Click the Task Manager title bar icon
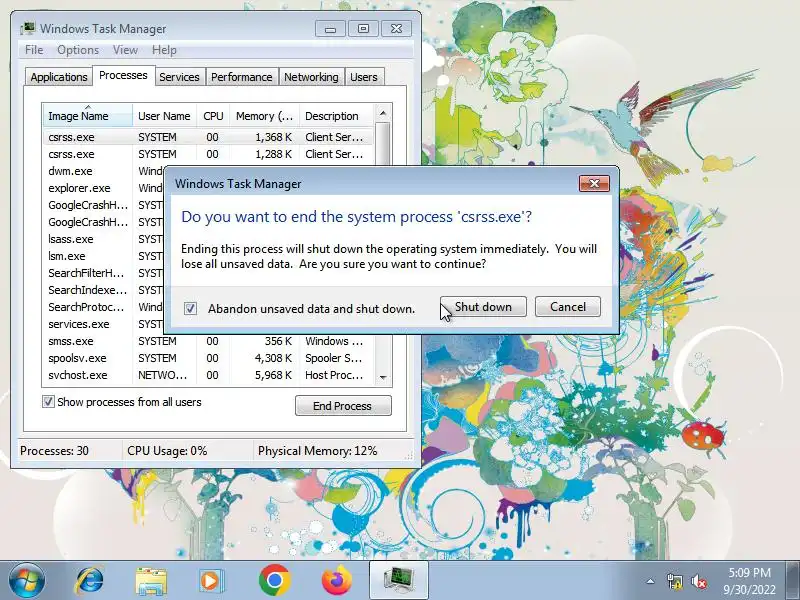The height and width of the screenshot is (600, 800). coord(28,29)
